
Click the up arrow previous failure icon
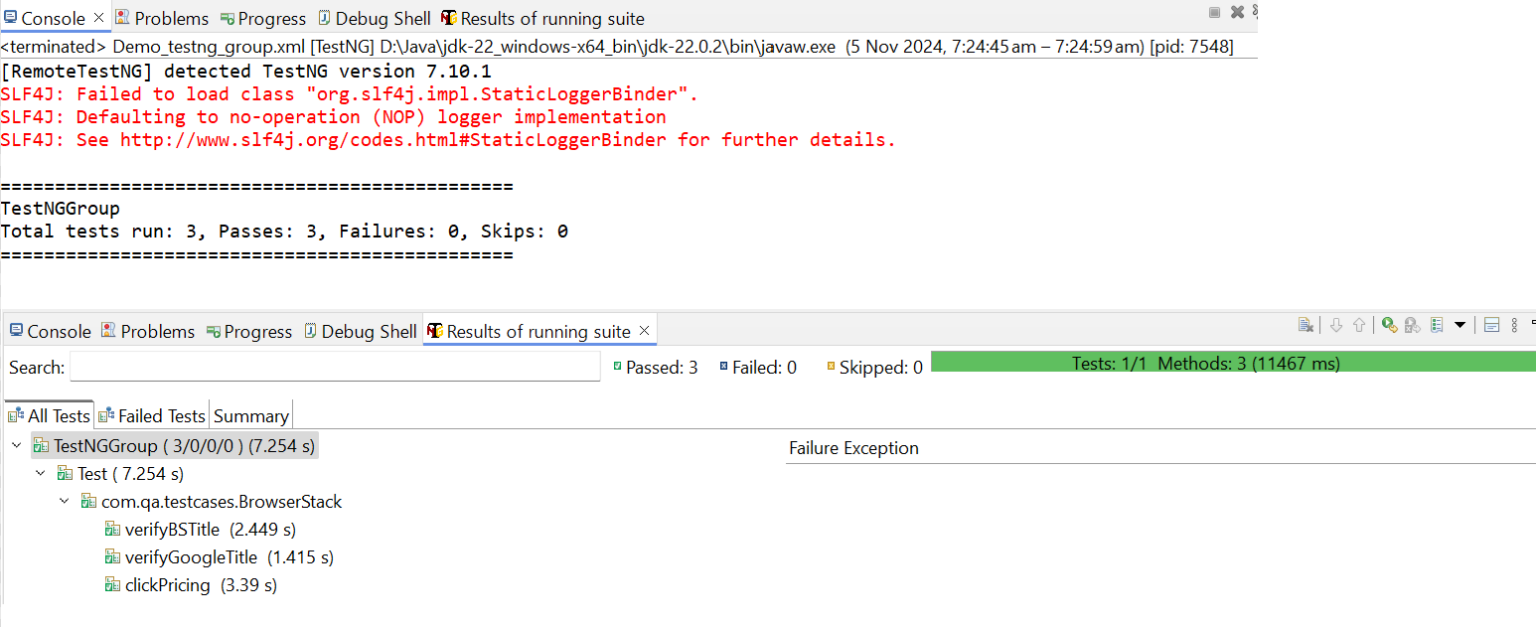1359,325
